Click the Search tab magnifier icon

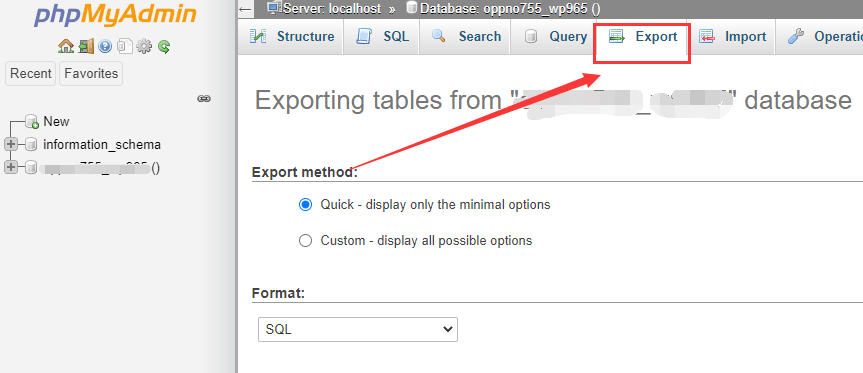click(x=439, y=36)
